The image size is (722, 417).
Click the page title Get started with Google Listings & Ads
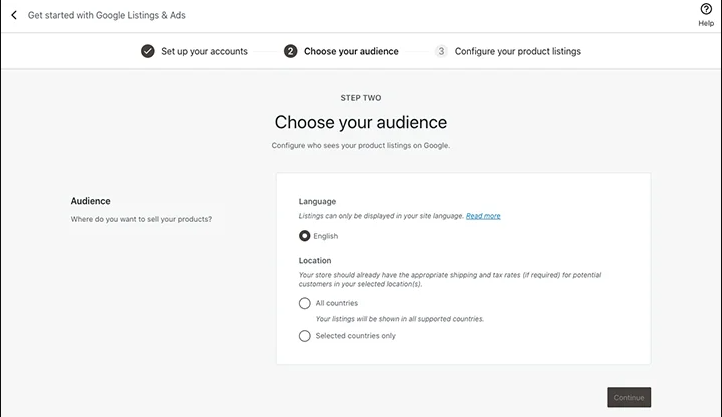[107, 15]
